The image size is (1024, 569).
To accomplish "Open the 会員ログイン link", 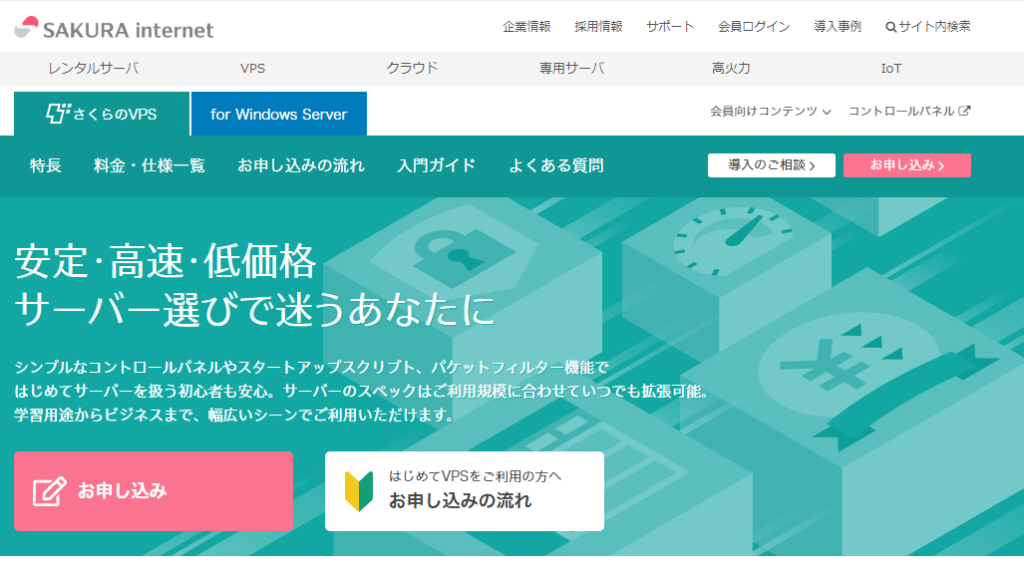I will [753, 27].
